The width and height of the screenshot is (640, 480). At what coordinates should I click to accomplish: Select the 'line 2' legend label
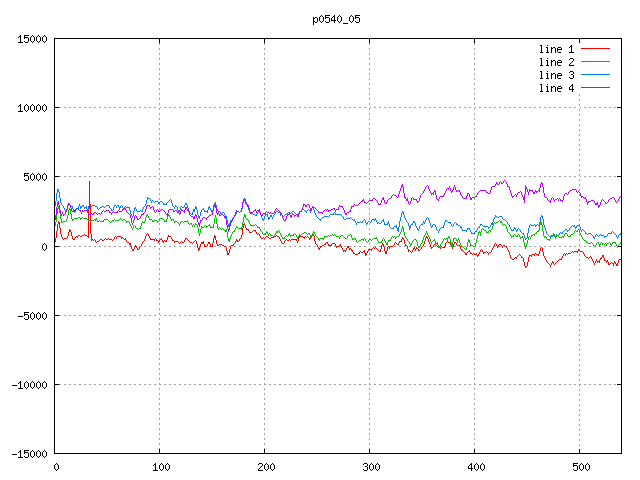tap(556, 62)
